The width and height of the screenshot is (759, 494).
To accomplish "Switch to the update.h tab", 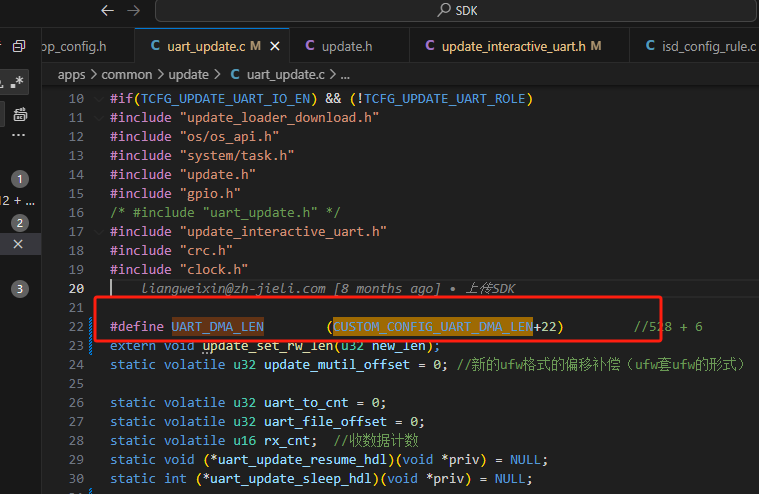I will (349, 46).
